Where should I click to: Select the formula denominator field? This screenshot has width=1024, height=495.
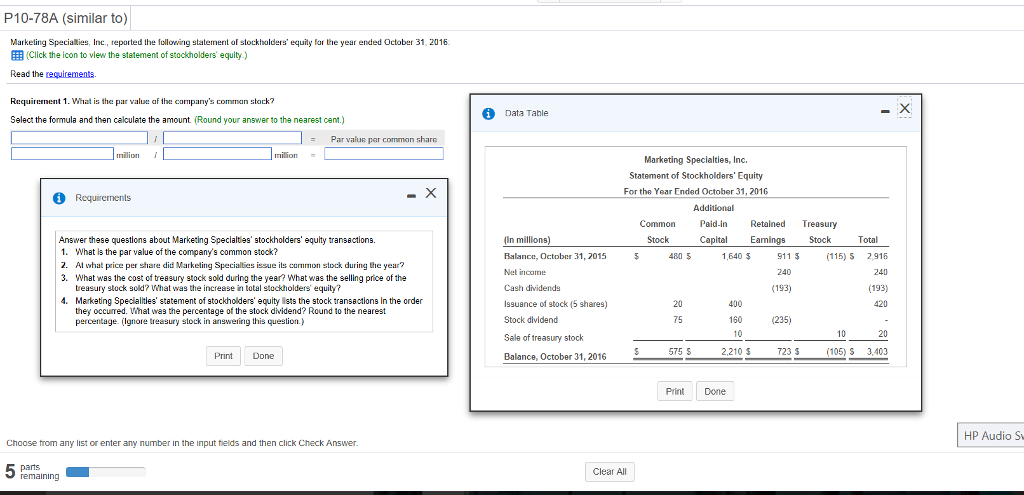pos(232,138)
